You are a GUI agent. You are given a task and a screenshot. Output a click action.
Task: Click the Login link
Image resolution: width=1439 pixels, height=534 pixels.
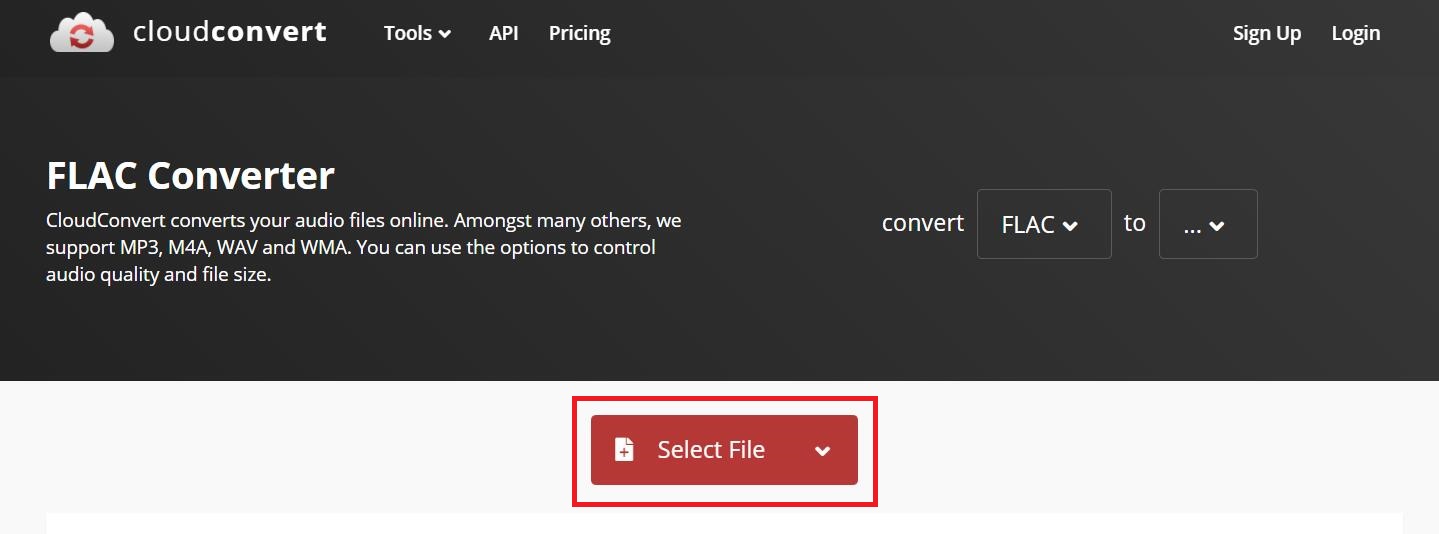coord(1355,33)
